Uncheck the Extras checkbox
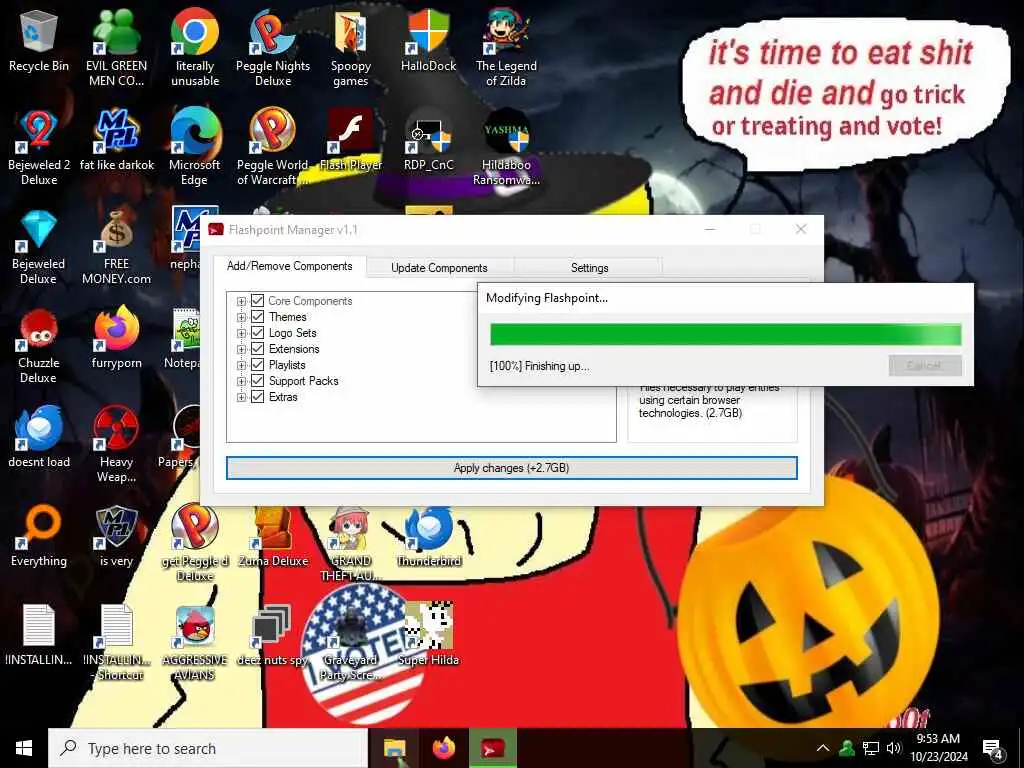Image resolution: width=1024 pixels, height=768 pixels. 257,396
